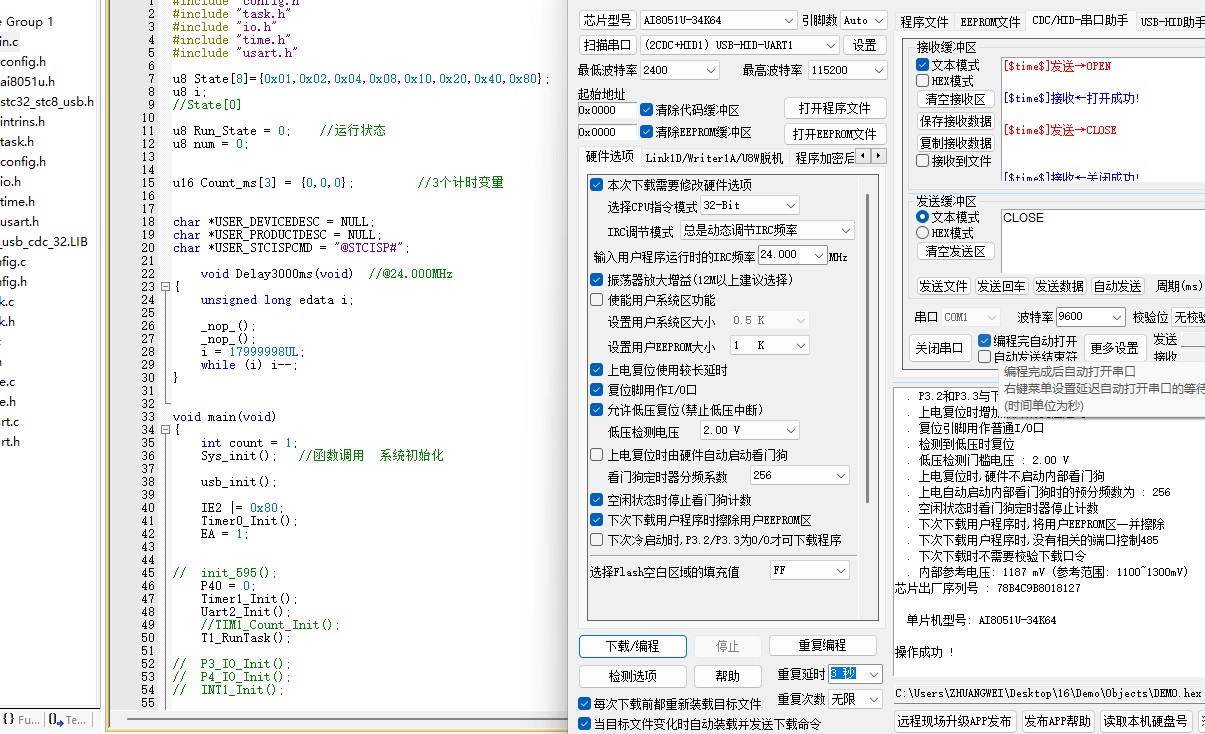The width and height of the screenshot is (1205, 734).
Task: Click 清空接收区 button
Action: click(x=955, y=99)
